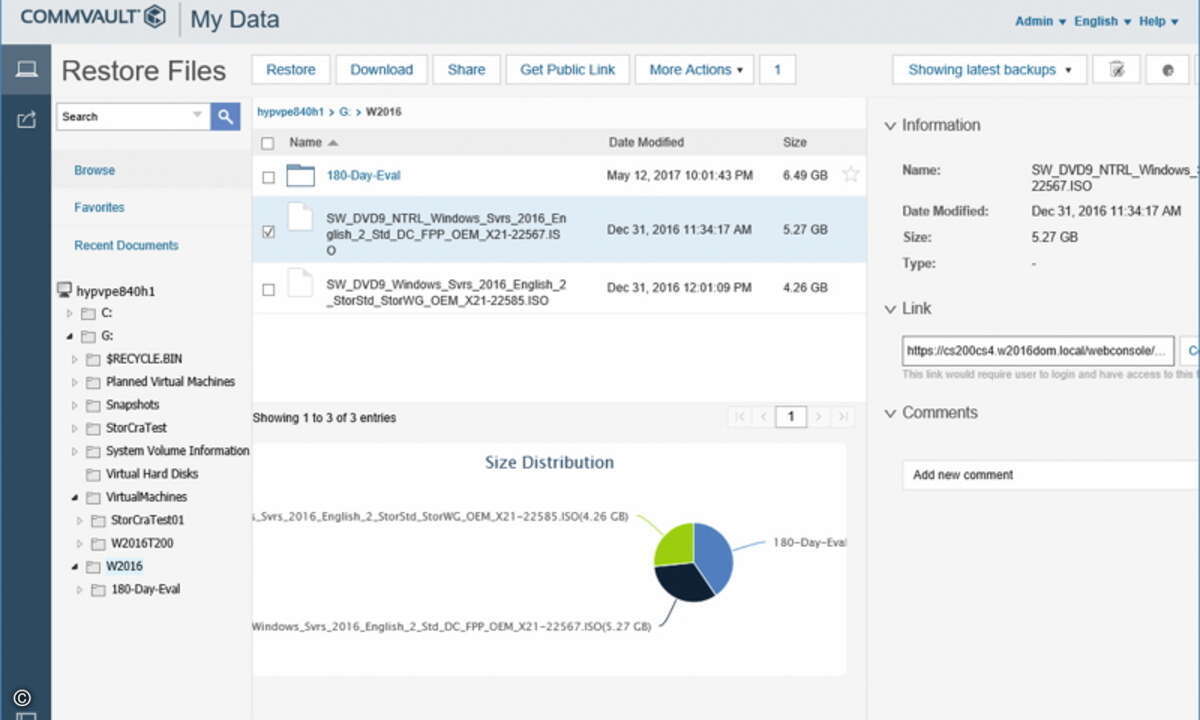Select Browse in the left navigation
This screenshot has height=720, width=1200.
click(94, 171)
